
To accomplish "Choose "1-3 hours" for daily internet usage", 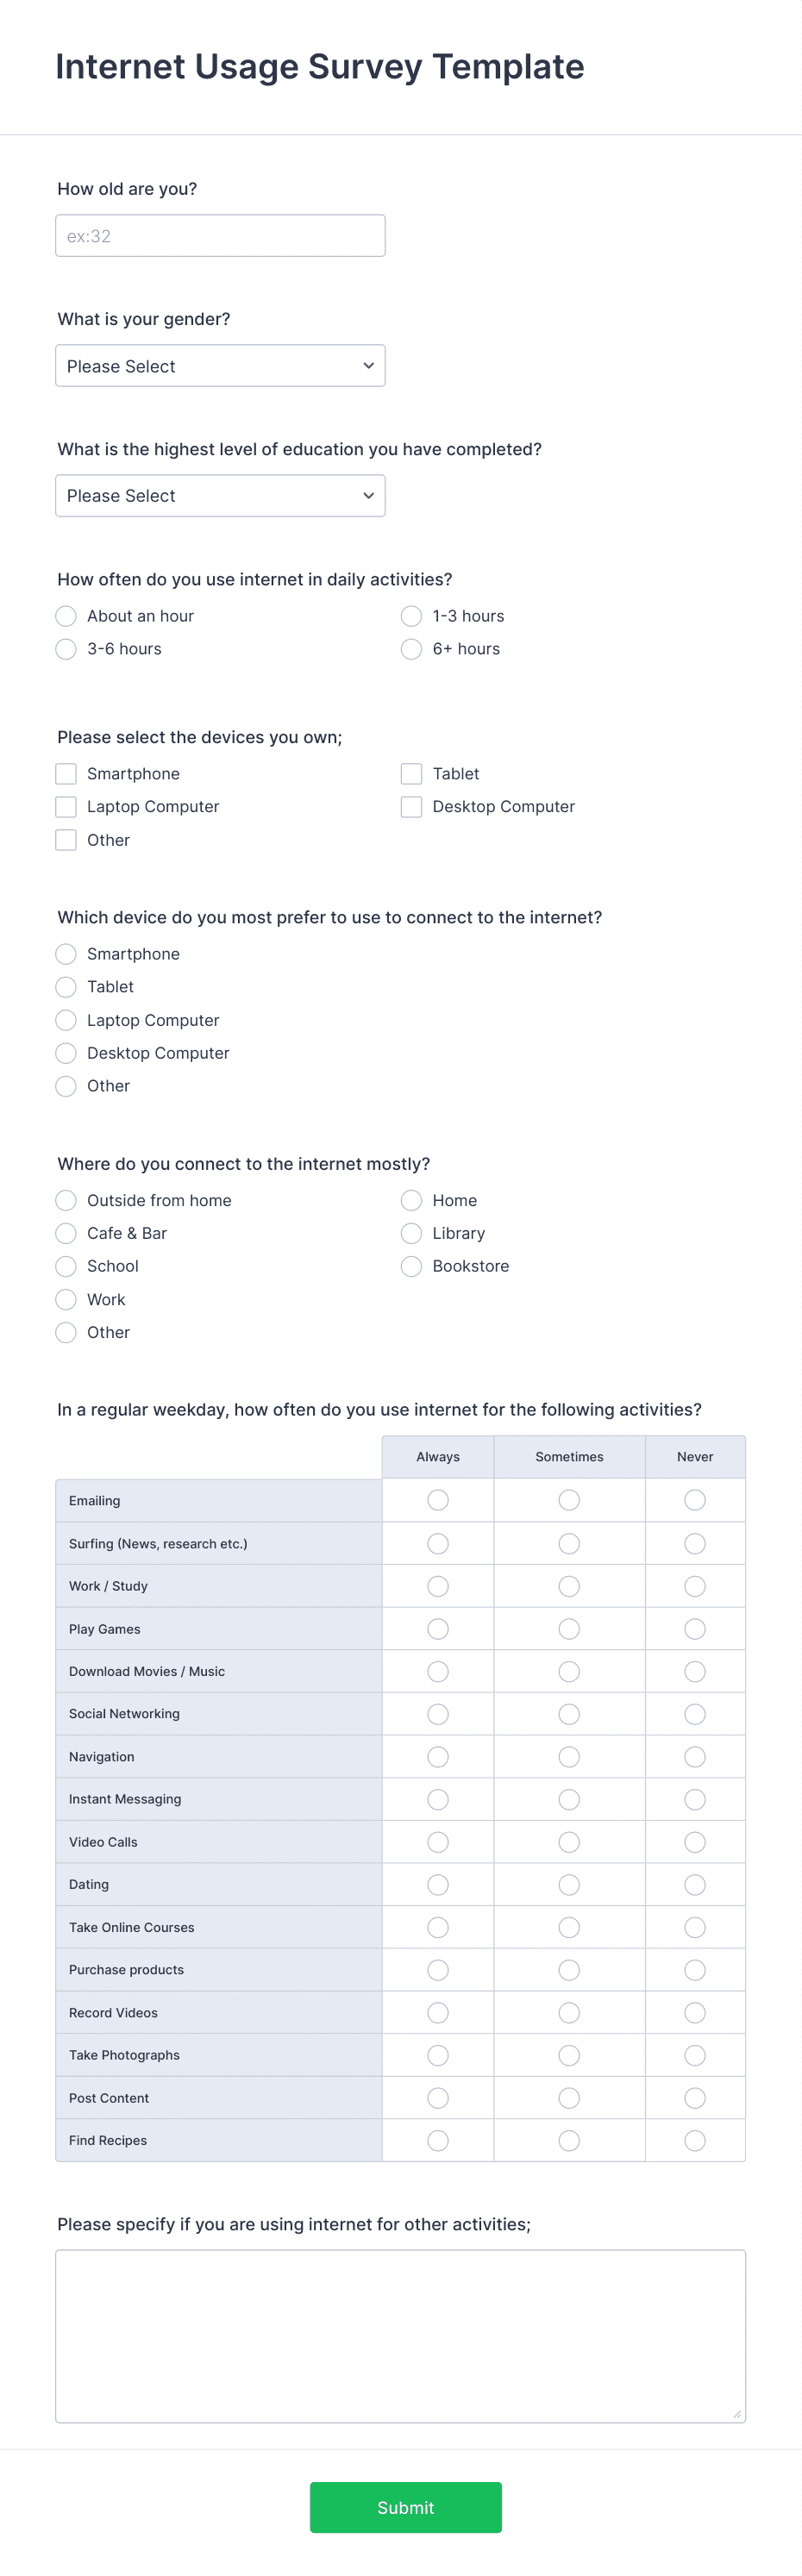I will coord(411,616).
